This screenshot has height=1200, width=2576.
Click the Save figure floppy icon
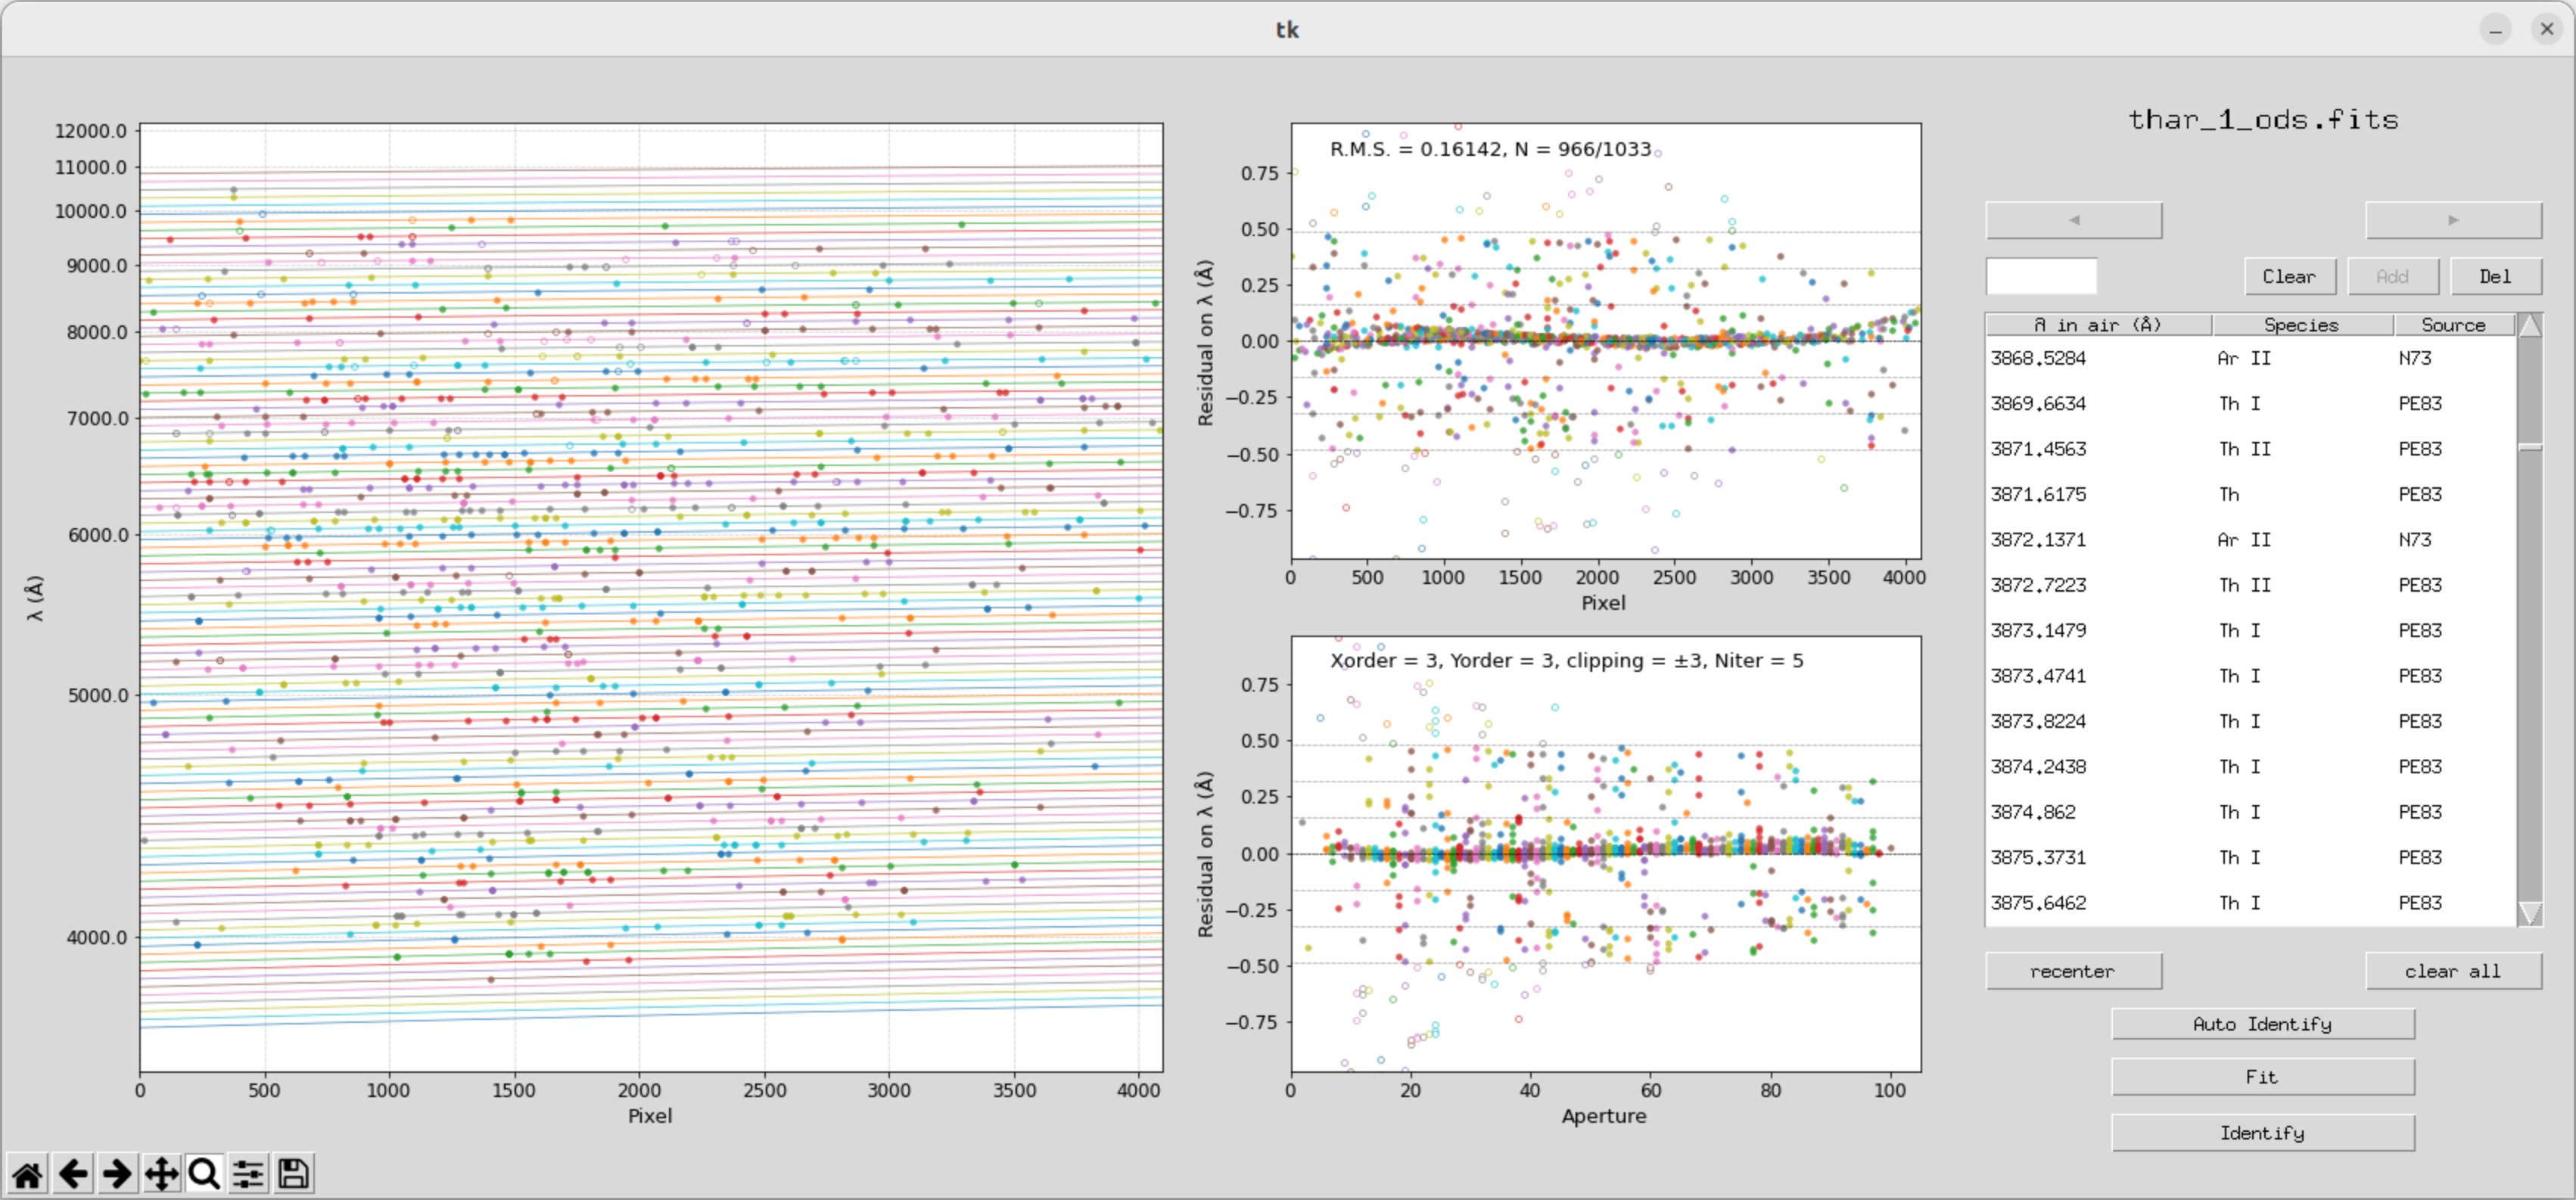(293, 1173)
